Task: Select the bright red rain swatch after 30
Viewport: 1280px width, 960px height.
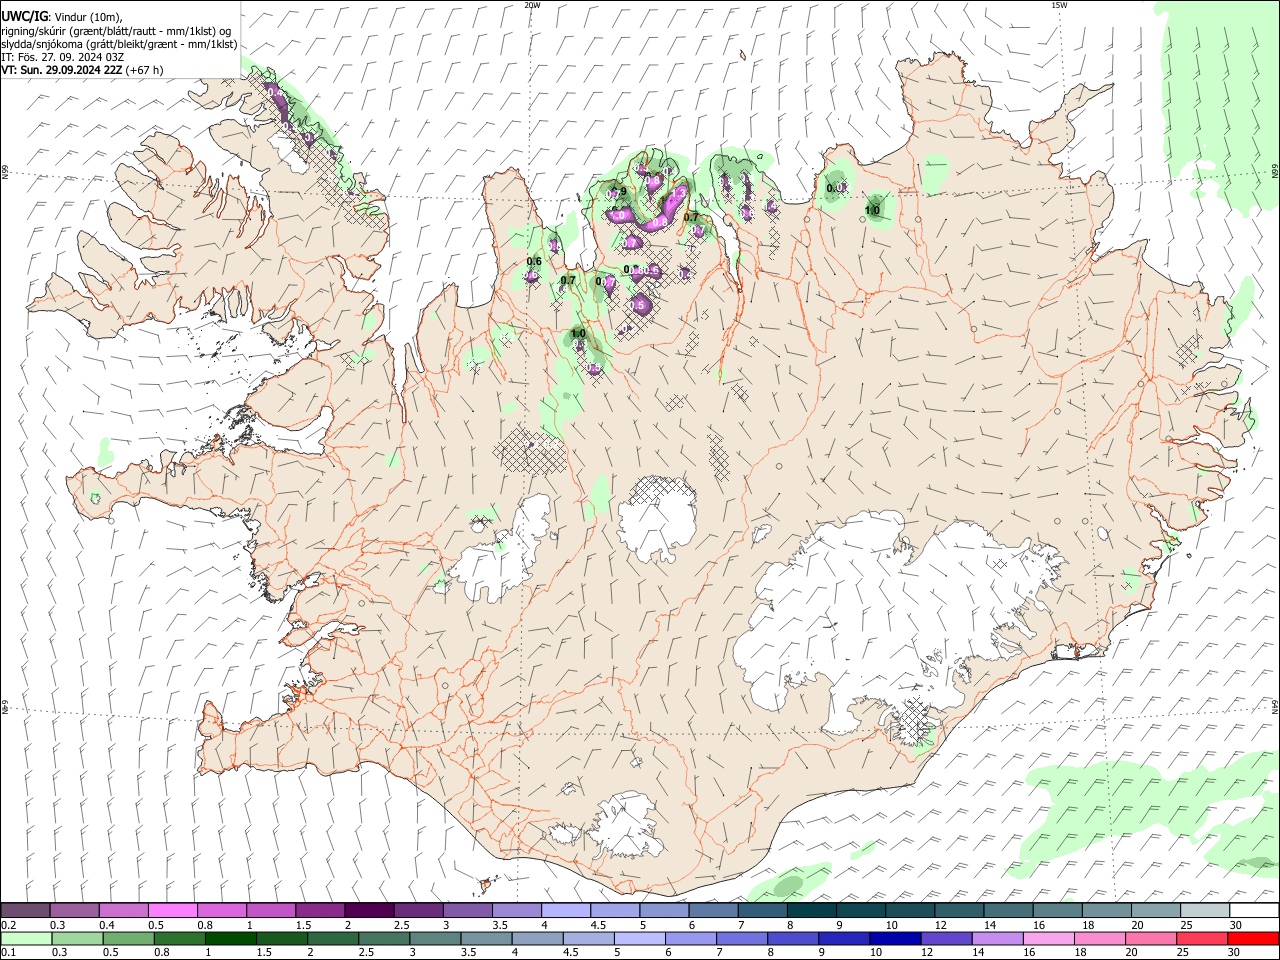Action: pyautogui.click(x=1254, y=938)
